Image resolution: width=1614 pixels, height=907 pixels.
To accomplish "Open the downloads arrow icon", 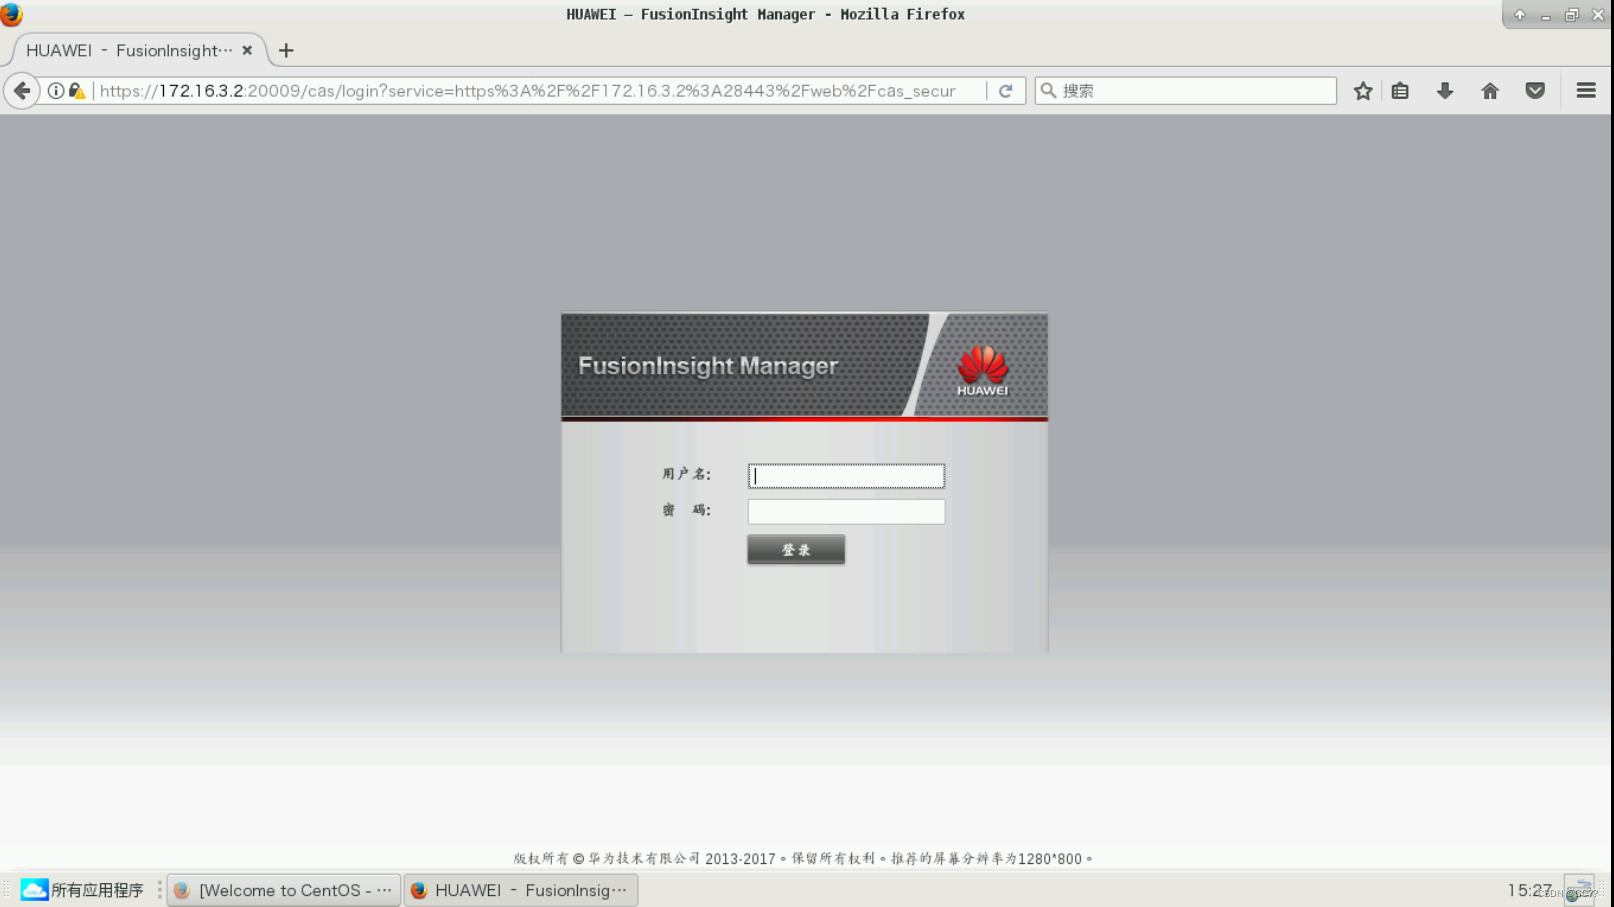I will tap(1445, 91).
